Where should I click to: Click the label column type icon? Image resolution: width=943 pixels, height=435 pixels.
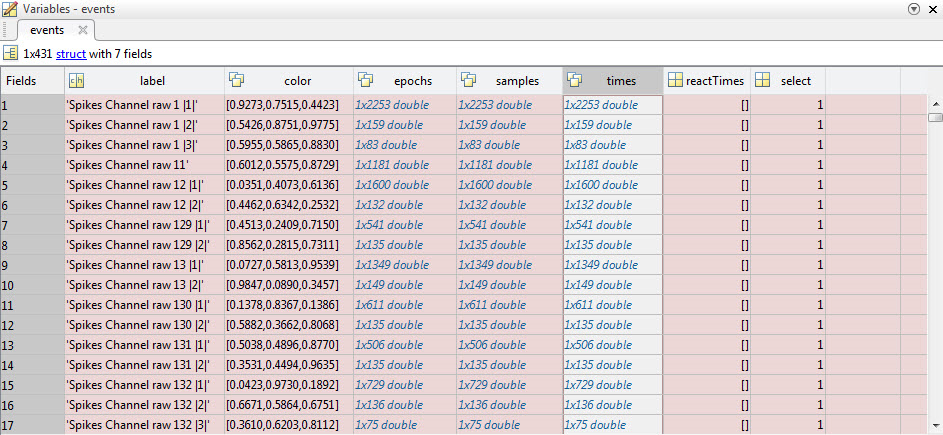pos(77,81)
